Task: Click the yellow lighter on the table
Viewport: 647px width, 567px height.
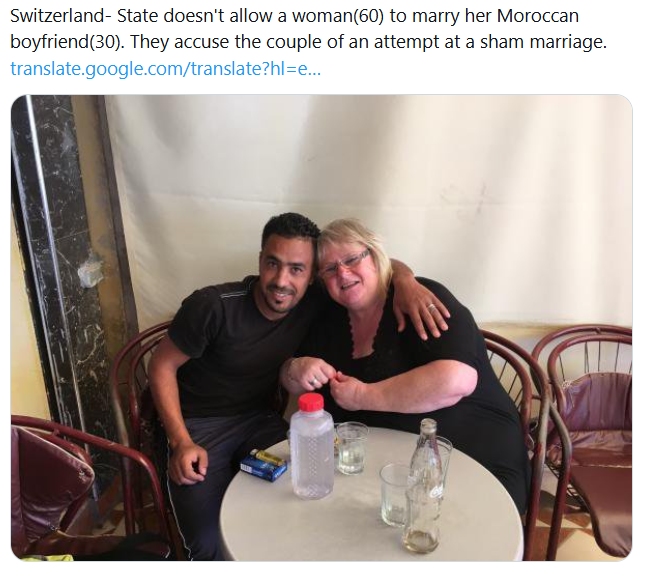Action: (x=267, y=456)
